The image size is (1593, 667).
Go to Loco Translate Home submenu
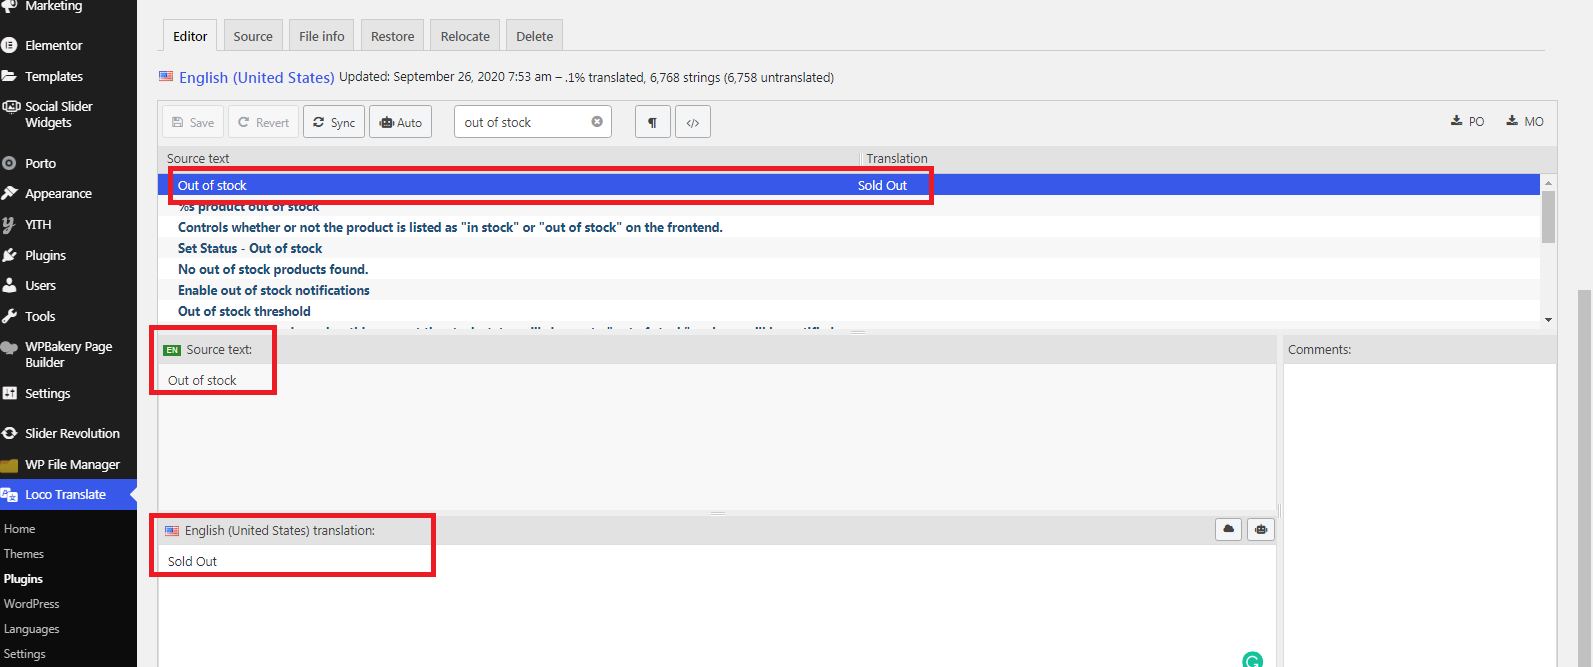click(19, 529)
